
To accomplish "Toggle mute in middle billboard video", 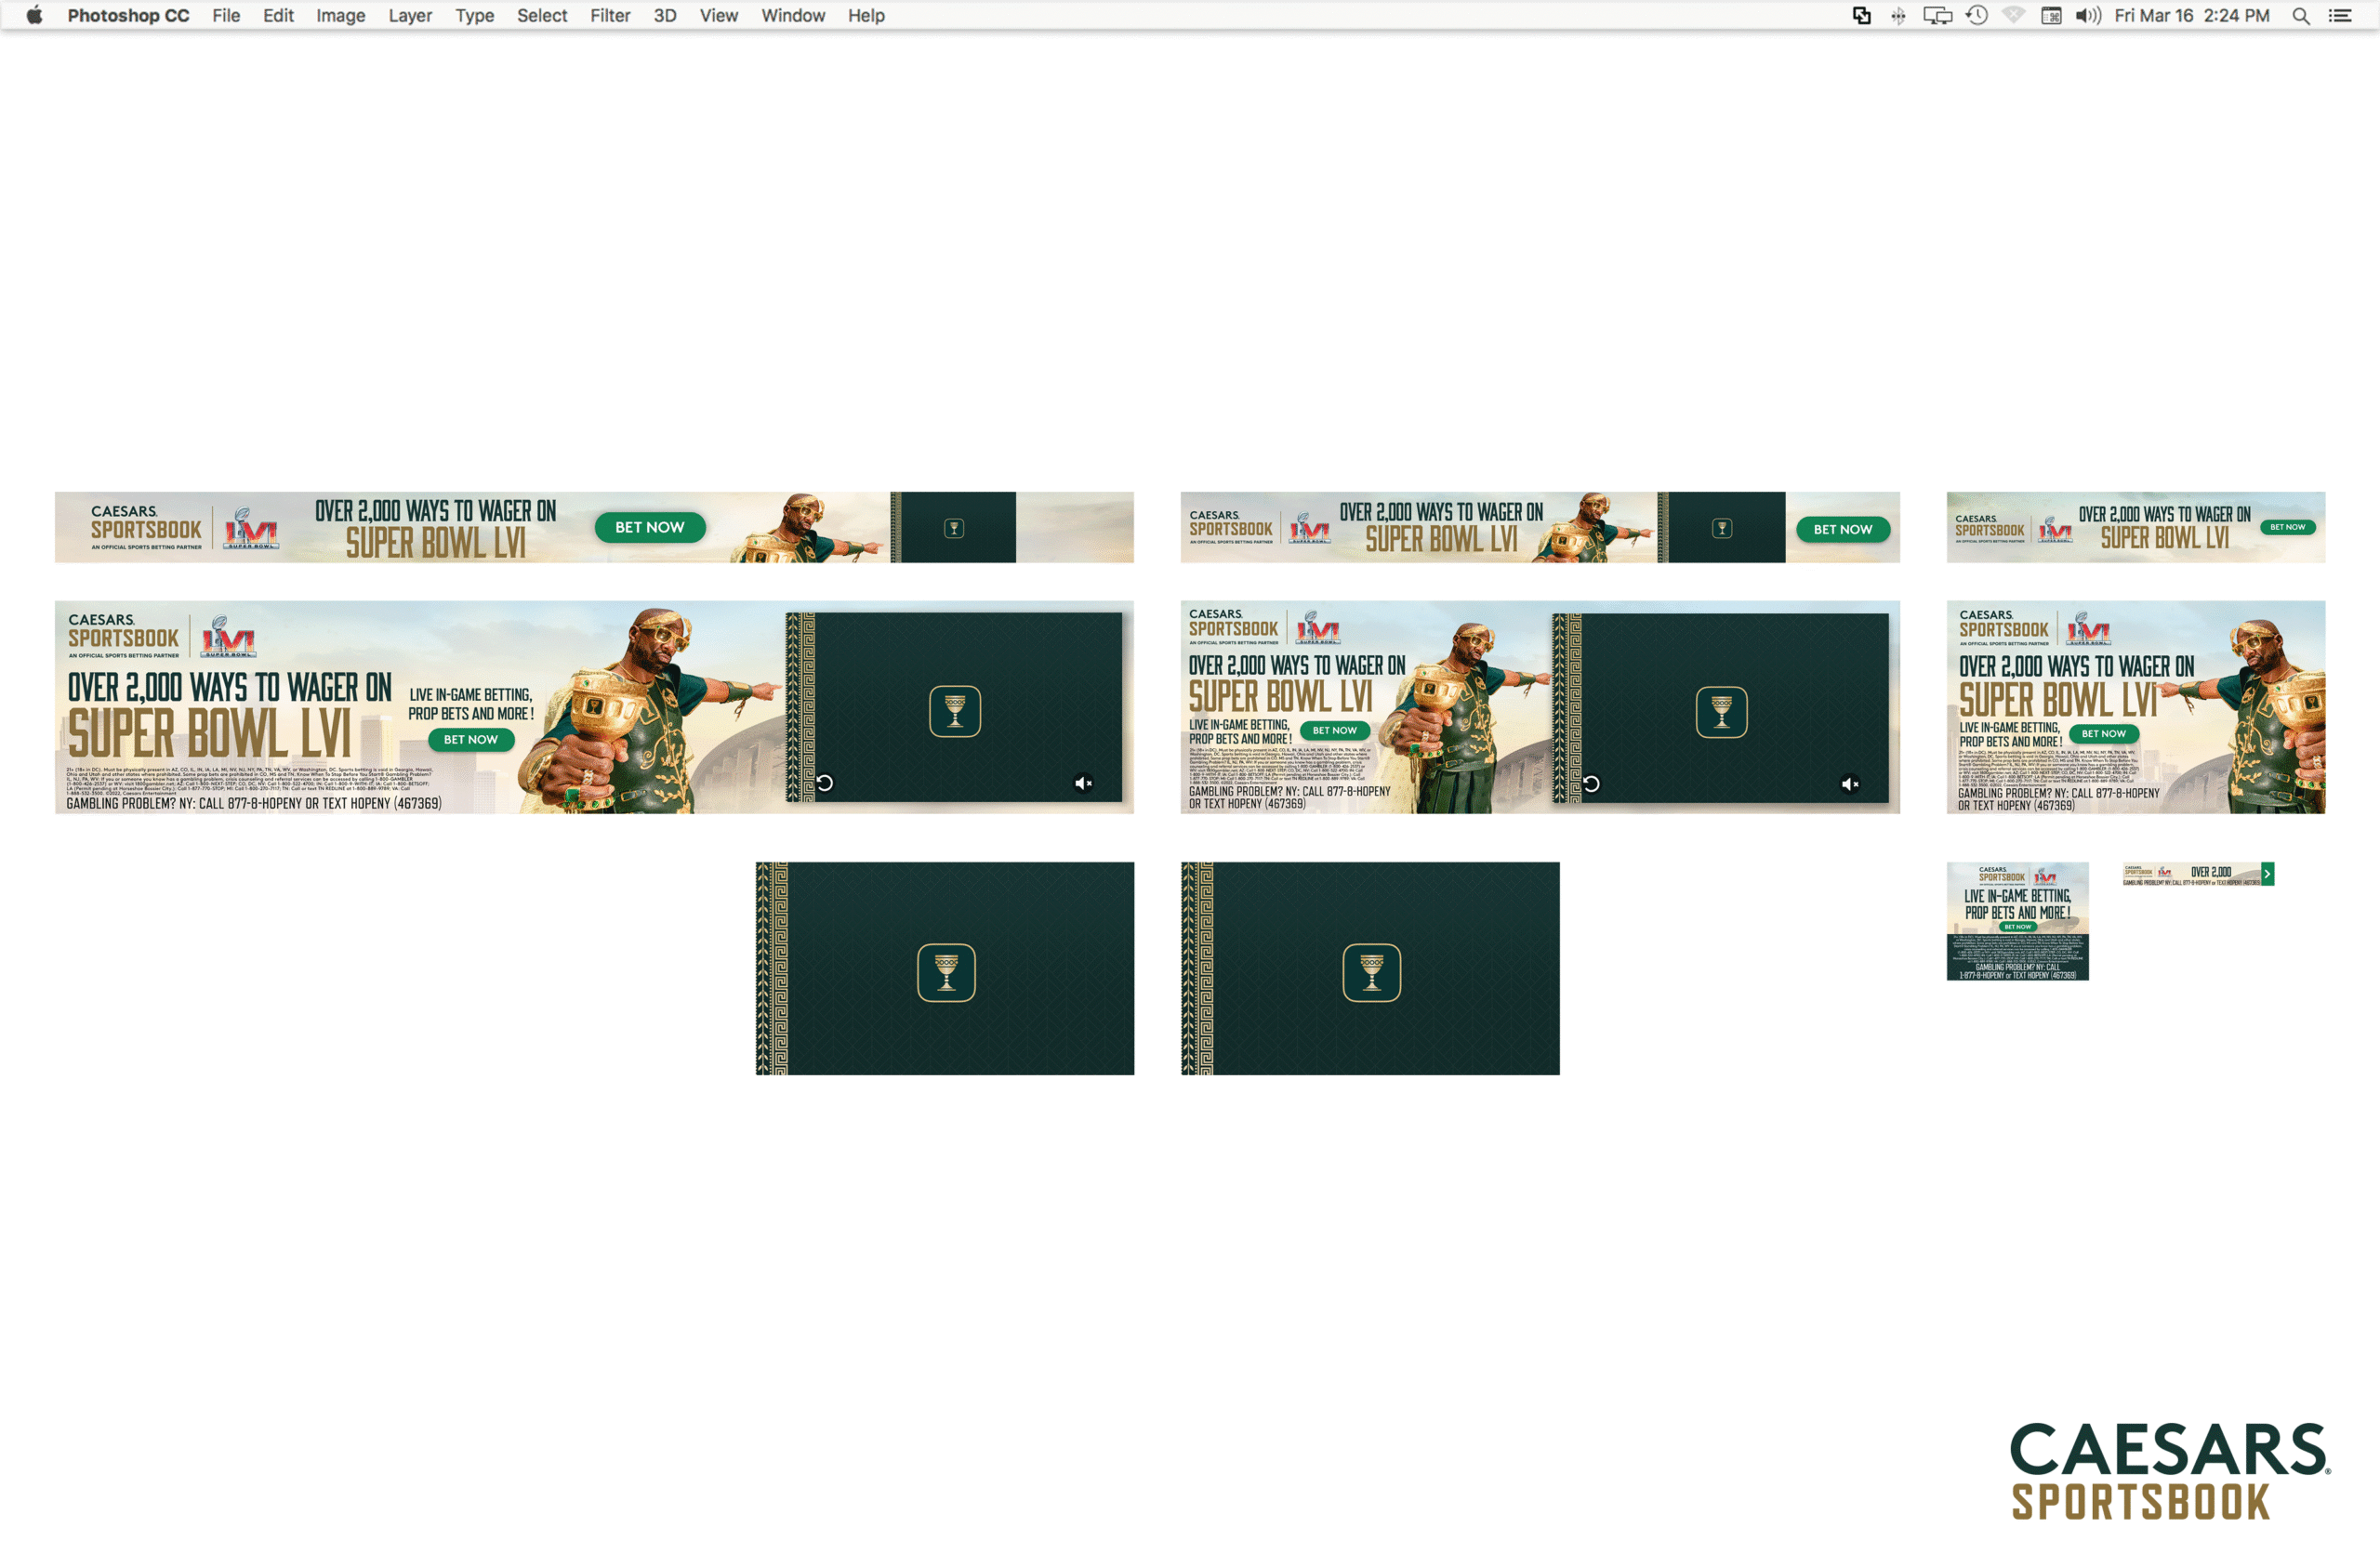I will [x=1850, y=784].
